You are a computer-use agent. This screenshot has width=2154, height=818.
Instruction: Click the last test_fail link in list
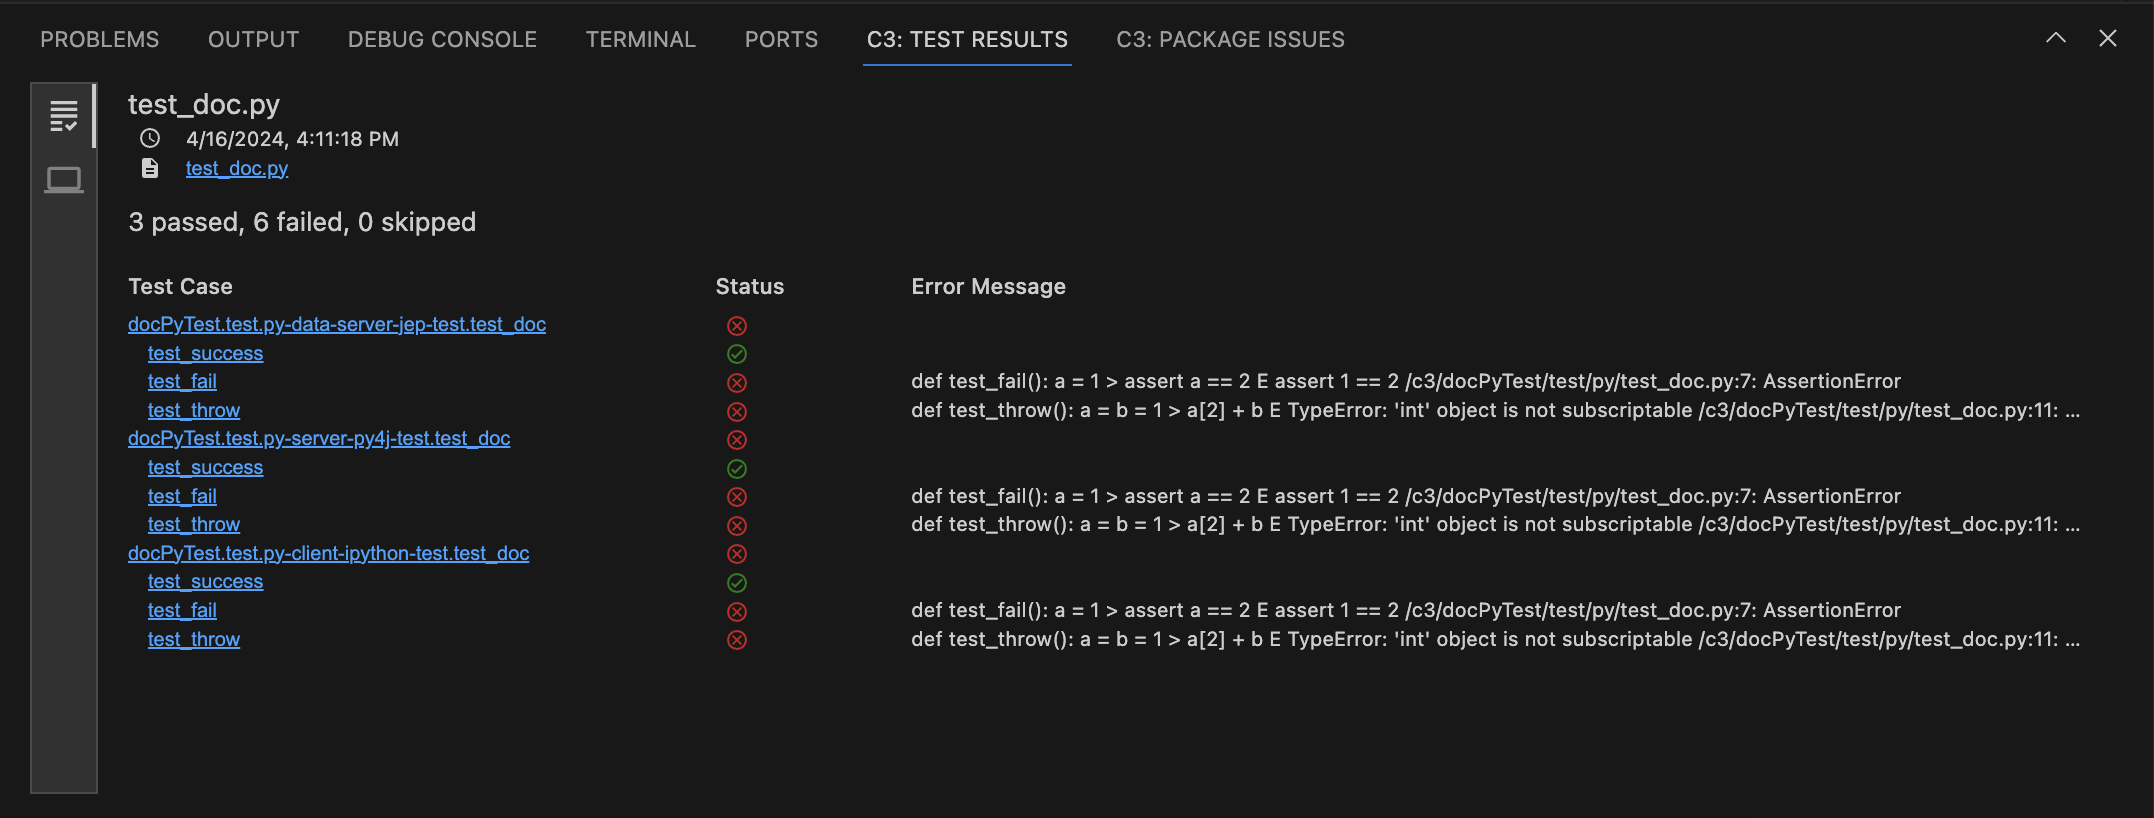point(182,610)
